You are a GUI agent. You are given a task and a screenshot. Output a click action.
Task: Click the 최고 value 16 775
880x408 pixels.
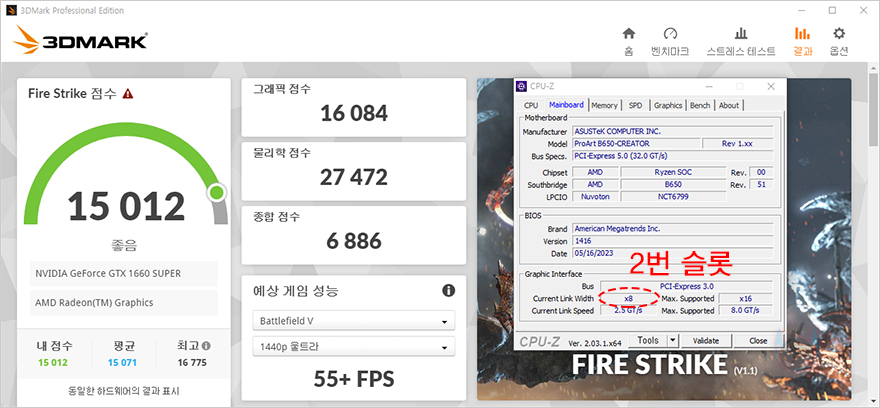192,363
